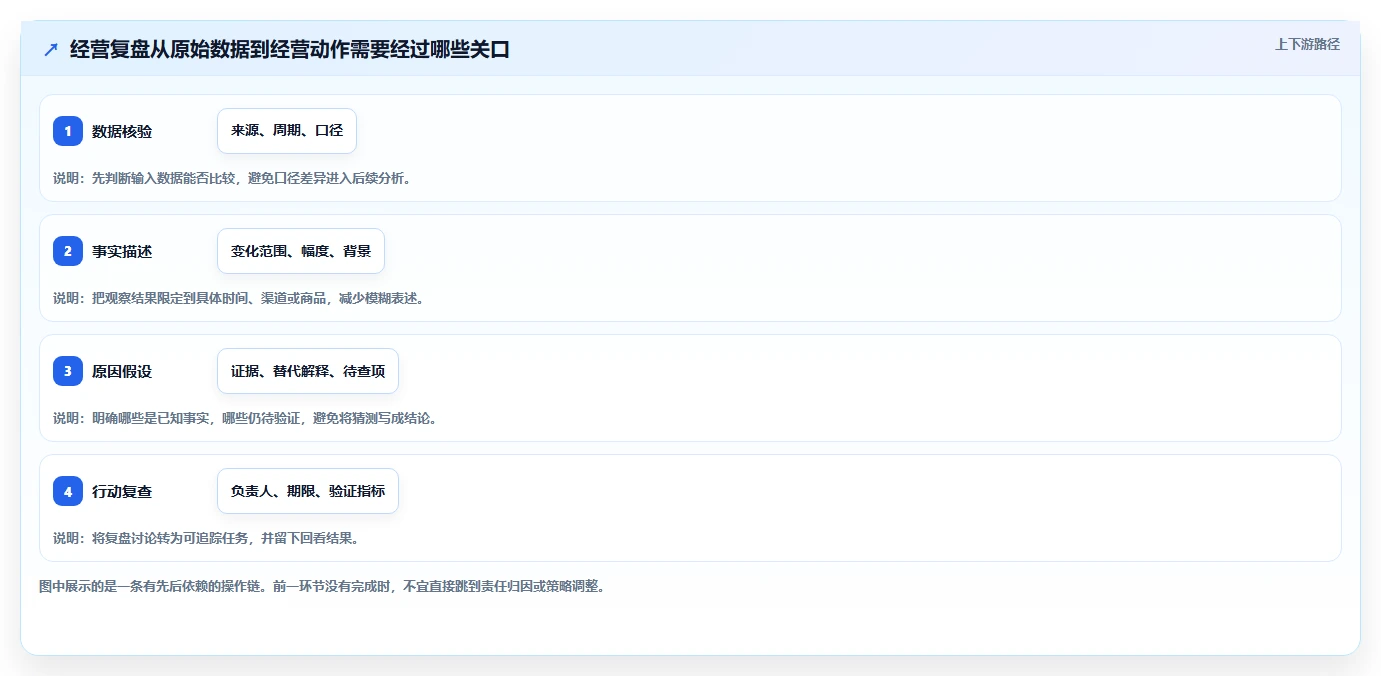Click the 数据核验 step heading
Screen dimensions: 1381x676
122,131
